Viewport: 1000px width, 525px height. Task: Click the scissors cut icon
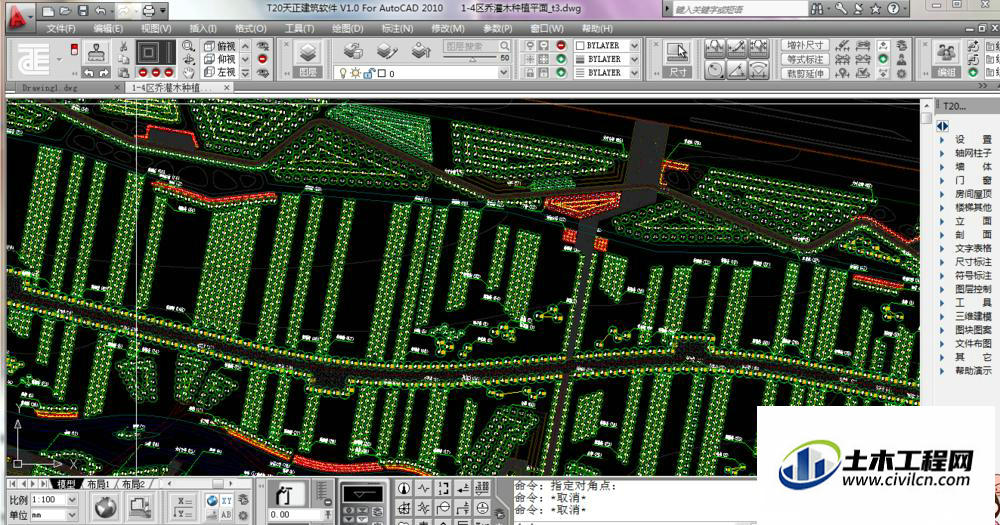123,46
